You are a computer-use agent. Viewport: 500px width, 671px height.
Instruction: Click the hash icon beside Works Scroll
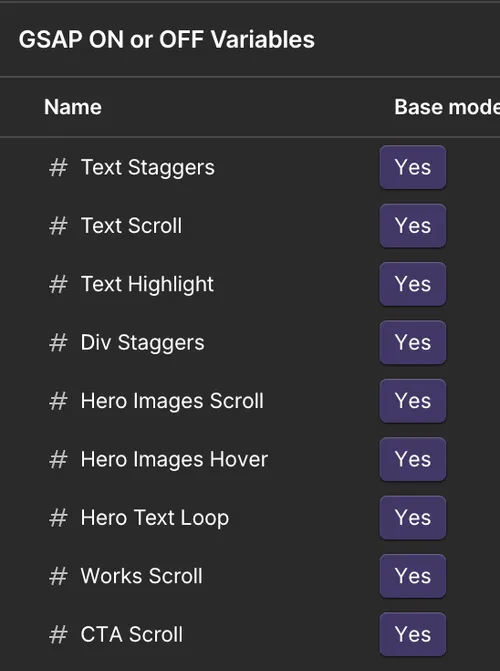[58, 576]
